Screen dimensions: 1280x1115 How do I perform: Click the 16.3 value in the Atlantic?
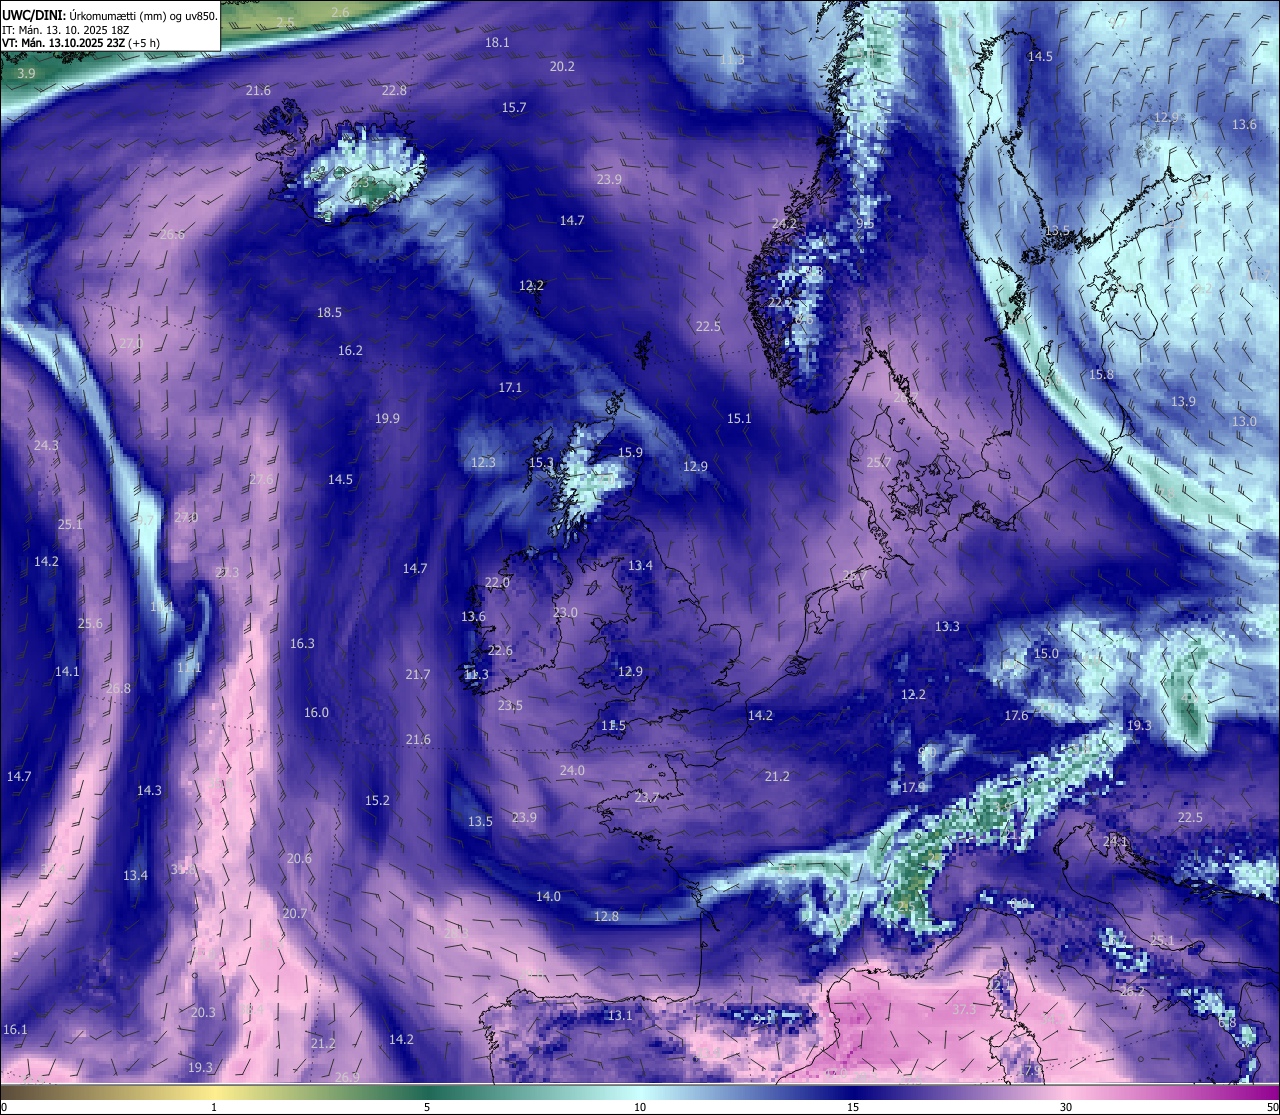click(x=302, y=644)
